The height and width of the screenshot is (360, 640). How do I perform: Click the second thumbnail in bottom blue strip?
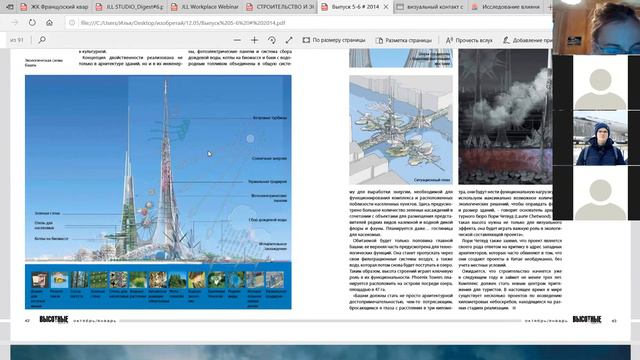tap(59, 280)
